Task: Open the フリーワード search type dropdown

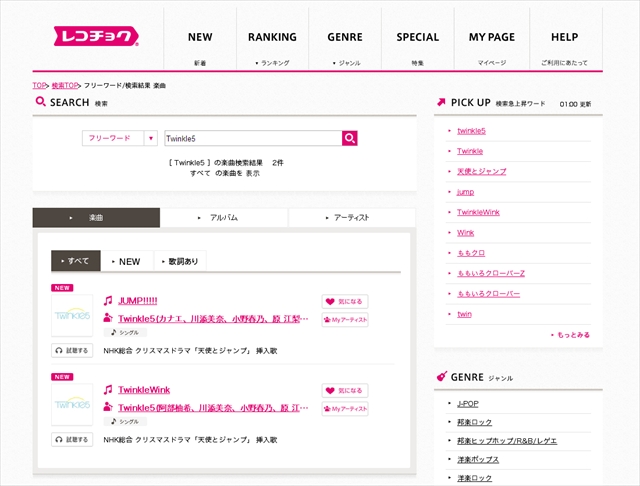Action: [x=120, y=138]
